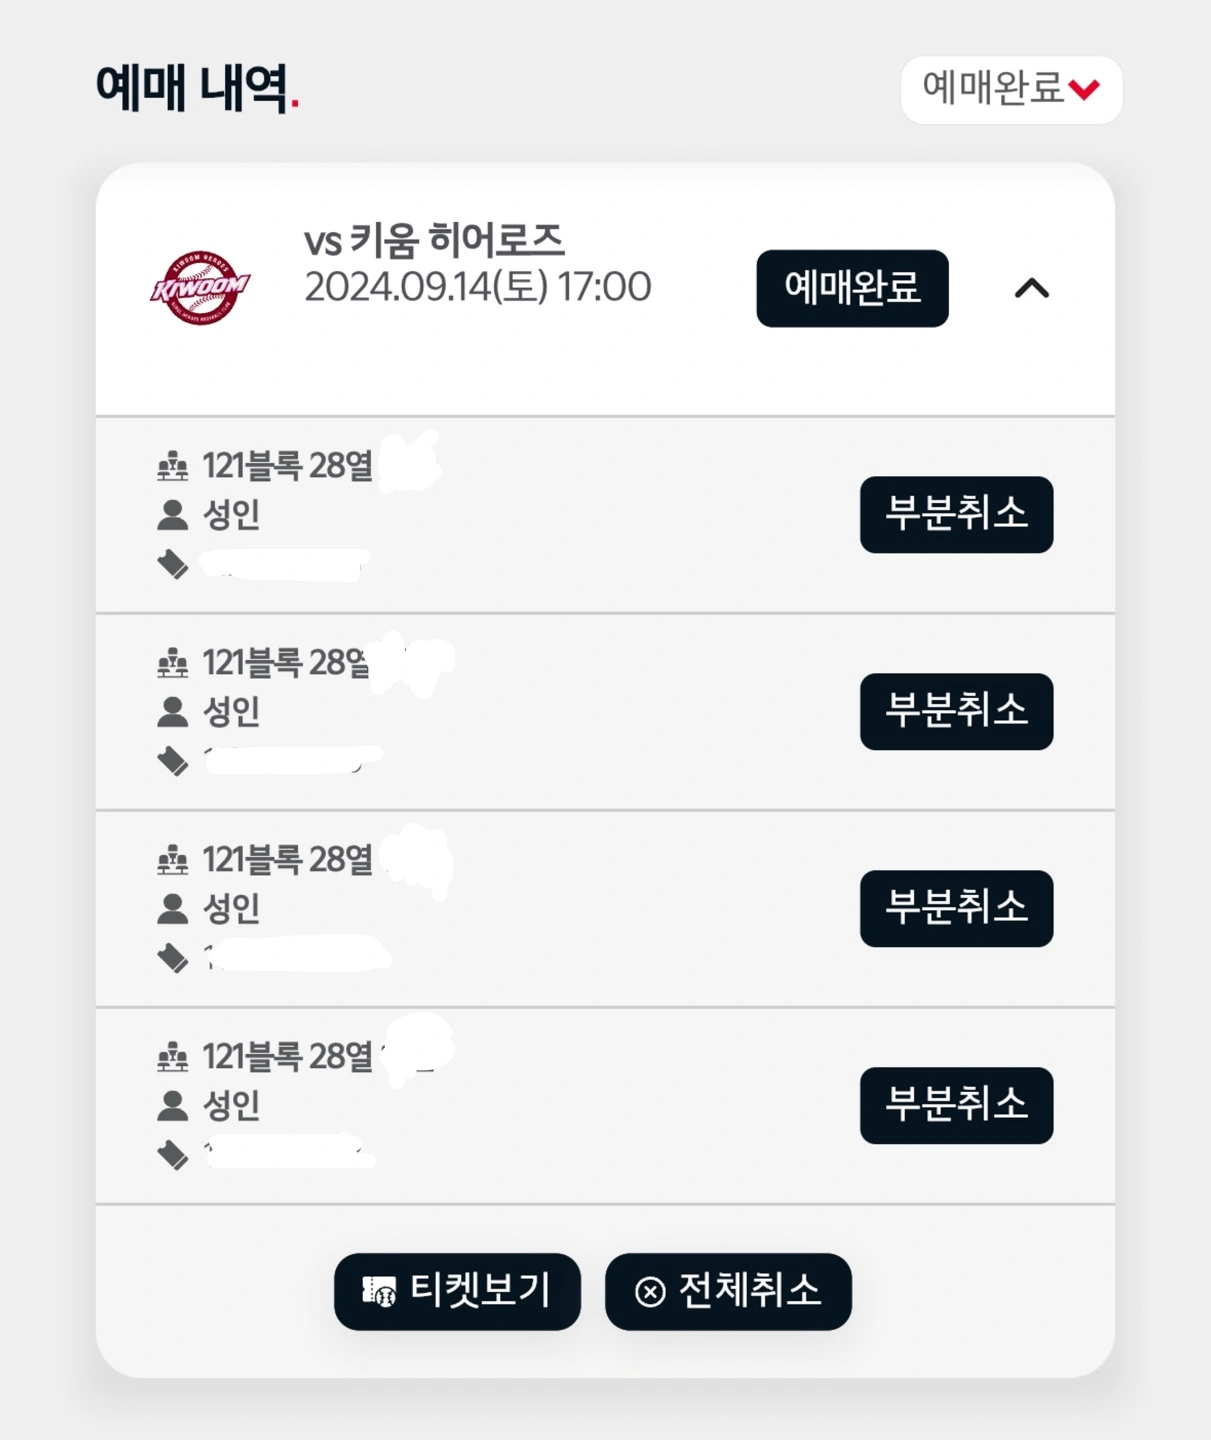This screenshot has height=1440, width=1211.
Task: Click tag icon in second ticket row
Action: pos(173,761)
